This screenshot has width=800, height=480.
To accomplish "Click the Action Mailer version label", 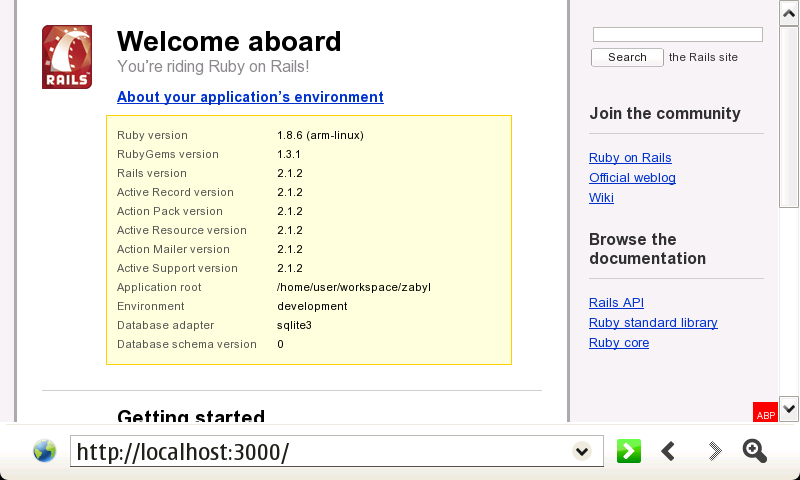I will pos(173,249).
